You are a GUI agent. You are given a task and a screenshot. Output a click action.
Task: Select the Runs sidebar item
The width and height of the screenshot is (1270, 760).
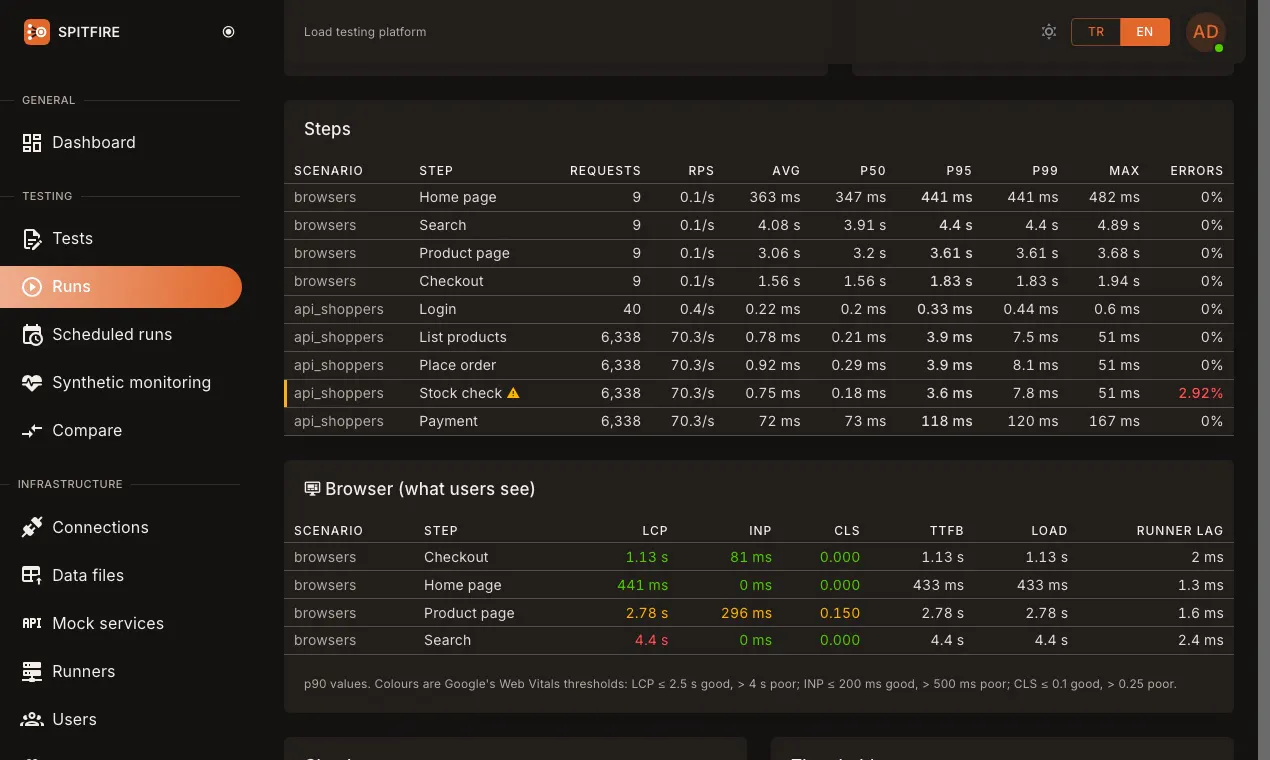(x=120, y=286)
